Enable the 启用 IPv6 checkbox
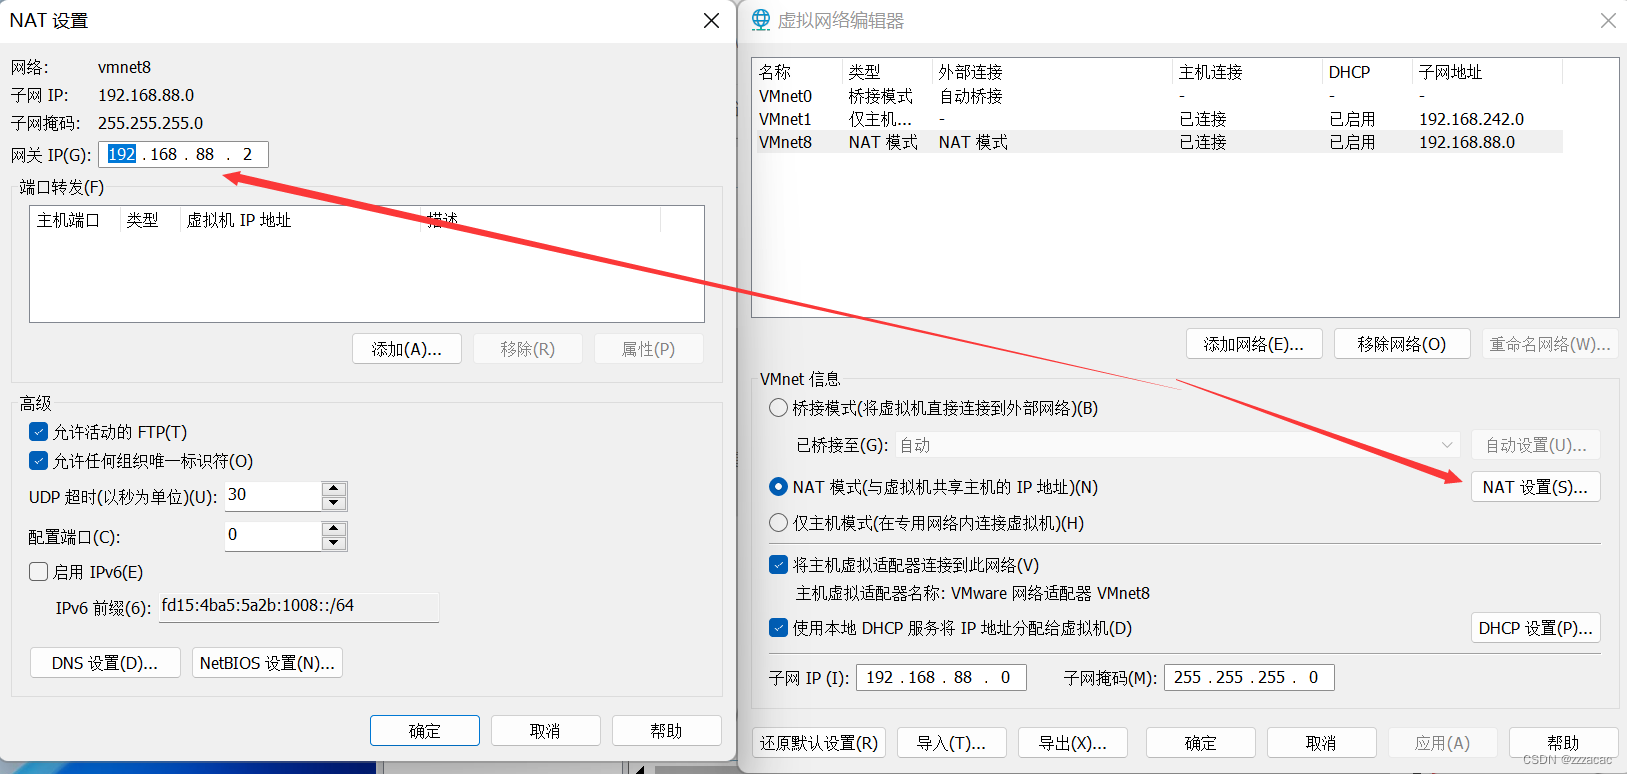Image resolution: width=1627 pixels, height=774 pixels. pos(39,572)
